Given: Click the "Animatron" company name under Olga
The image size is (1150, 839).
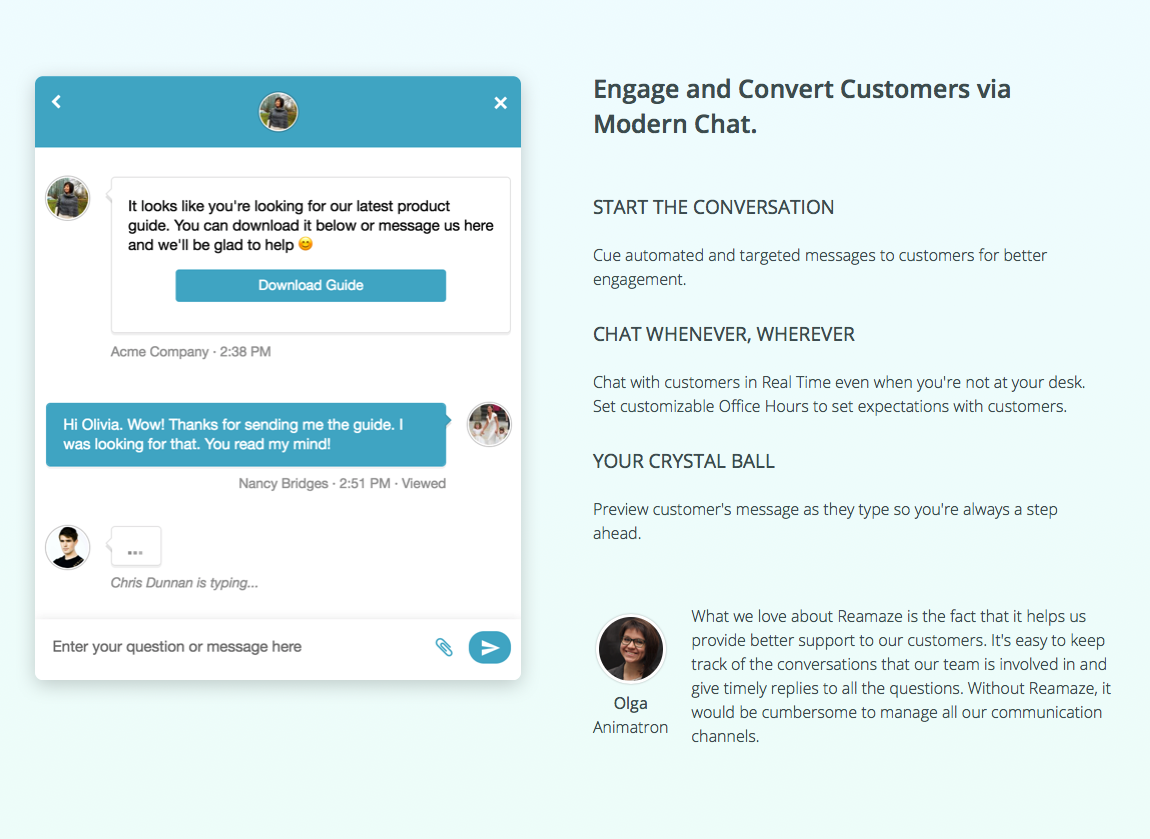Looking at the screenshot, I should (630, 727).
